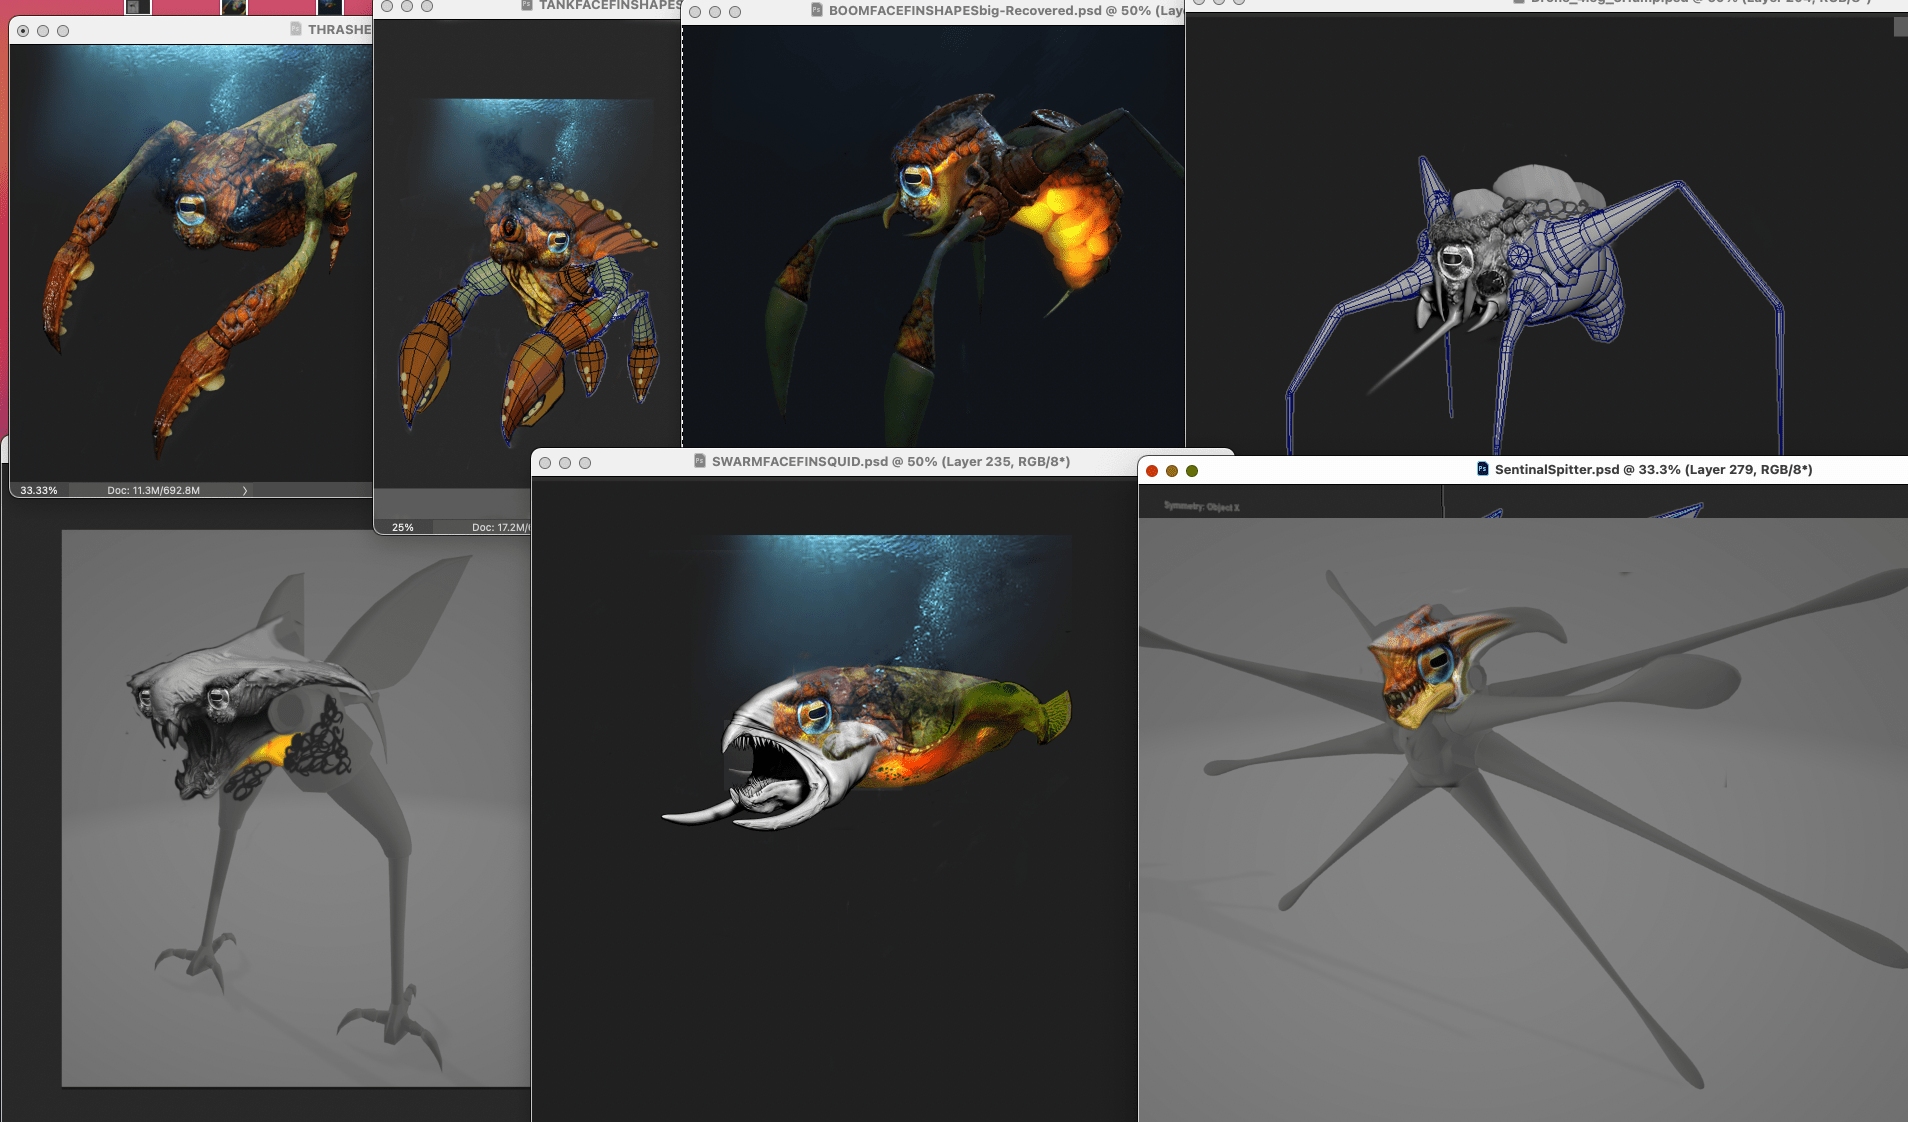Click the Photoshop file icon beside SentinalSpitter.psd title
This screenshot has width=1908, height=1122.
tap(1483, 469)
